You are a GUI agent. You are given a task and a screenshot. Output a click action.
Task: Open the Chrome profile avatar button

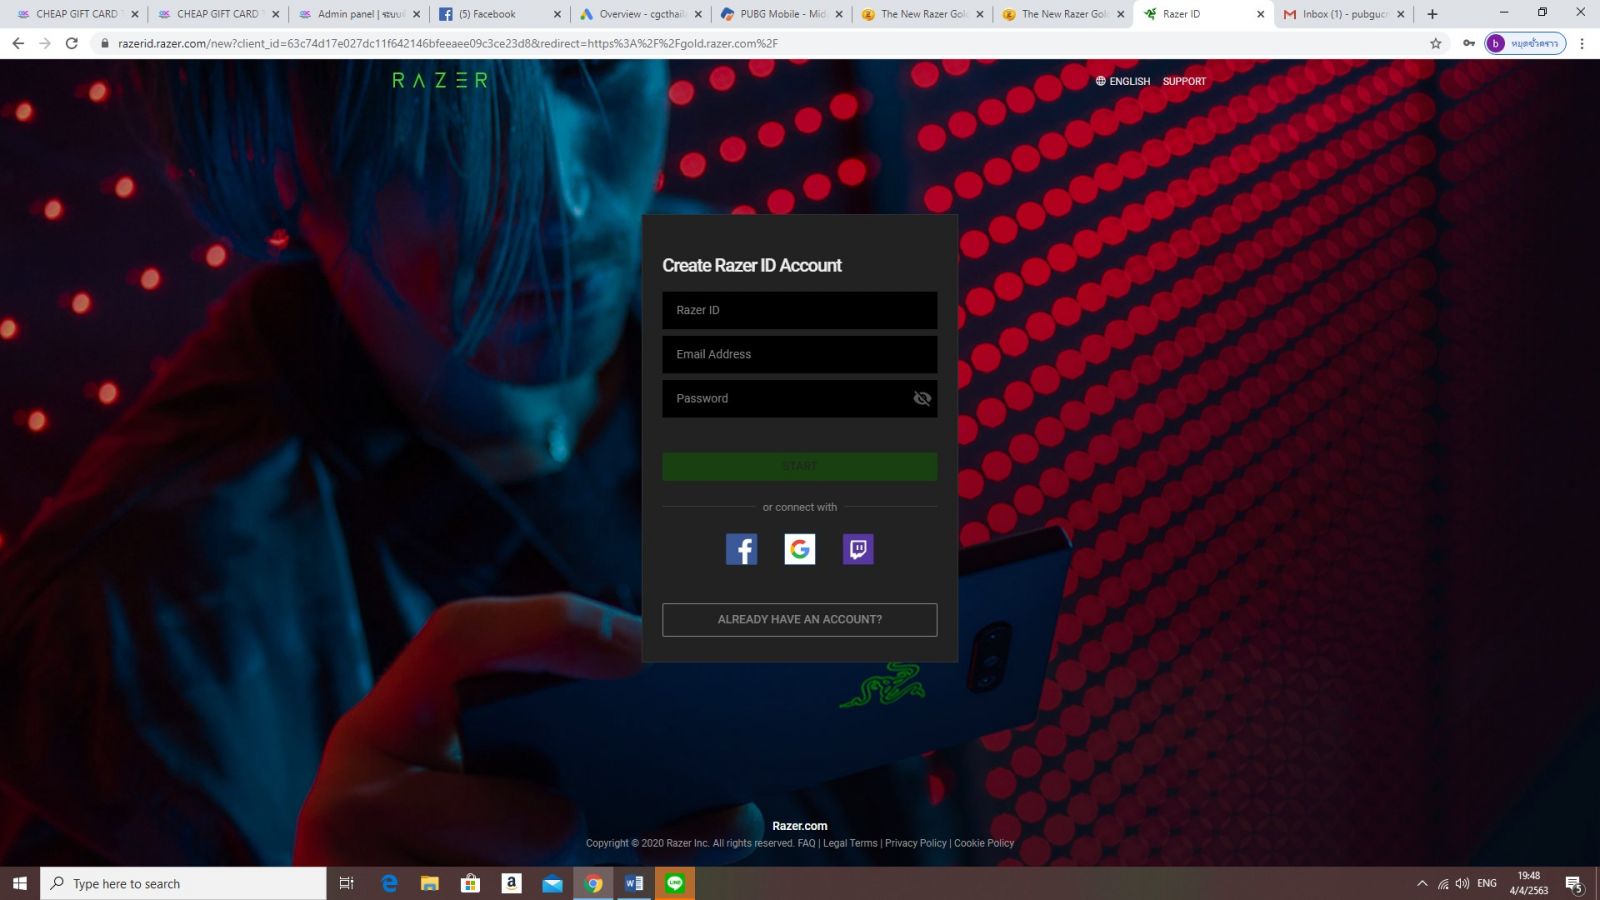point(1524,43)
